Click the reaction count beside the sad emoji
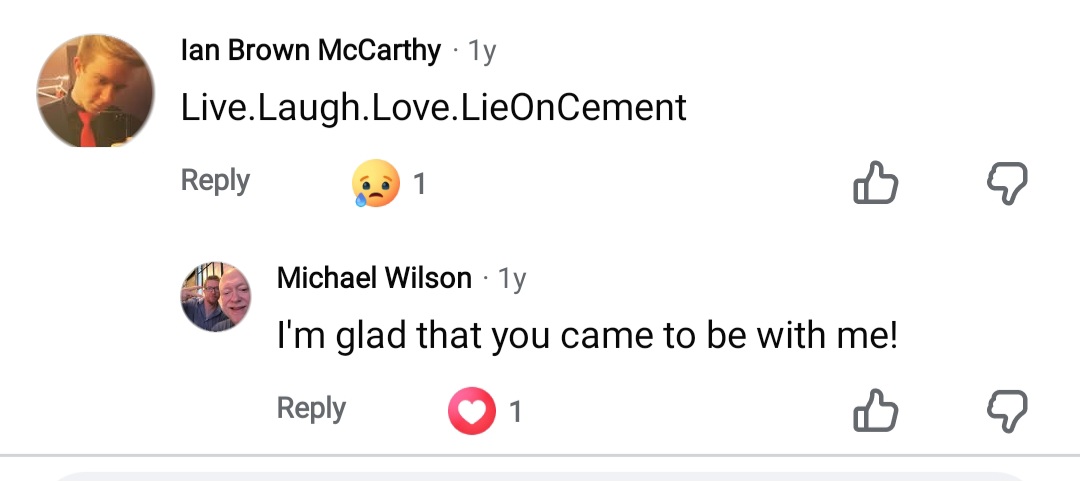 tap(420, 185)
